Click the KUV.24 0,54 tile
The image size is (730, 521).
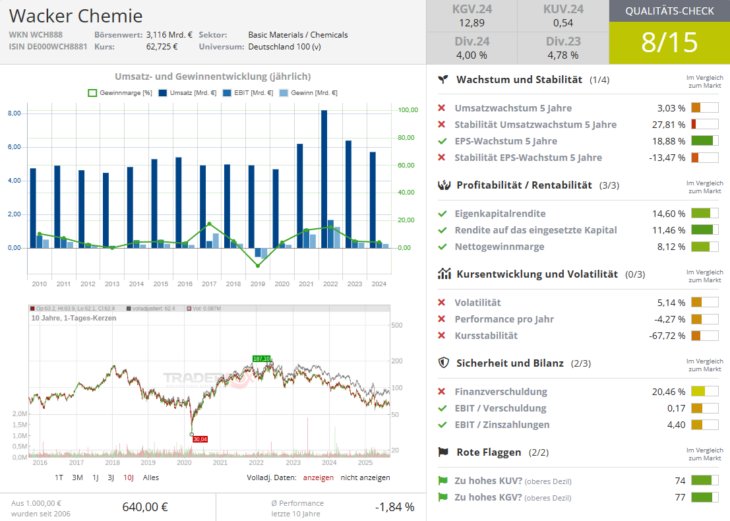coord(563,16)
